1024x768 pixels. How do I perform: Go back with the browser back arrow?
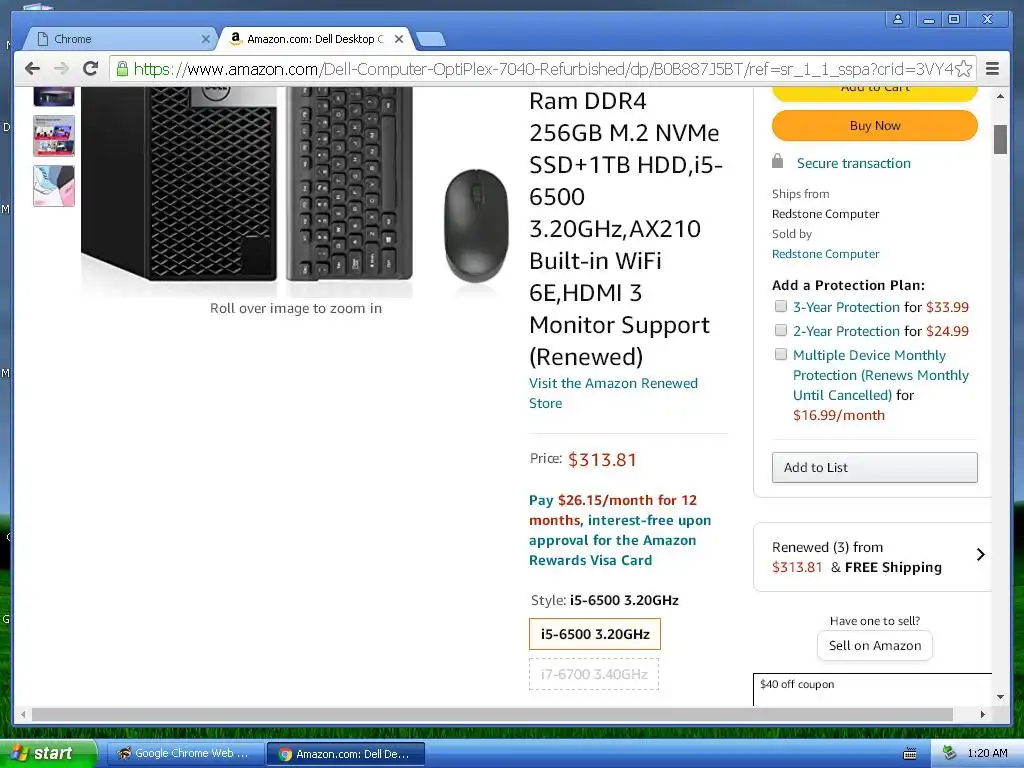pyautogui.click(x=32, y=69)
